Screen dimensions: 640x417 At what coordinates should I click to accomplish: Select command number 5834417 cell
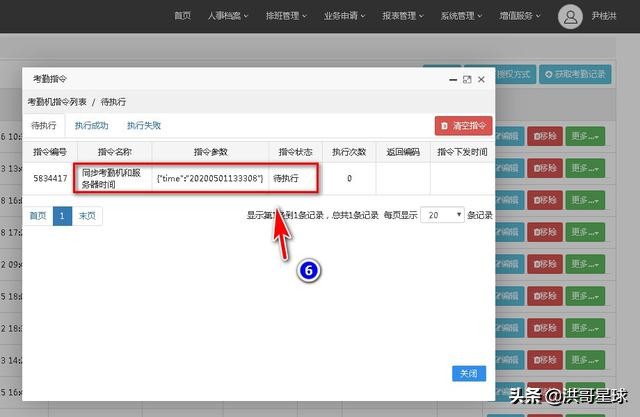(x=50, y=178)
